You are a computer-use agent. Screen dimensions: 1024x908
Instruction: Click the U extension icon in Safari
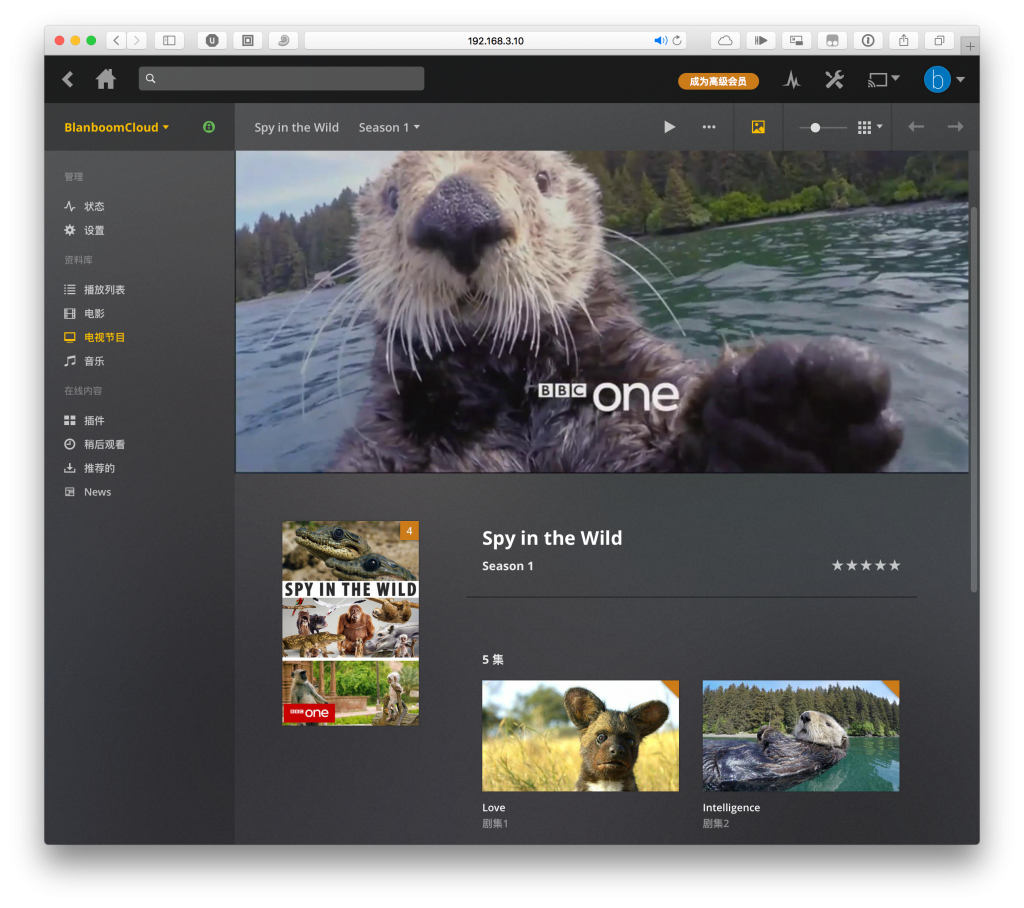212,41
